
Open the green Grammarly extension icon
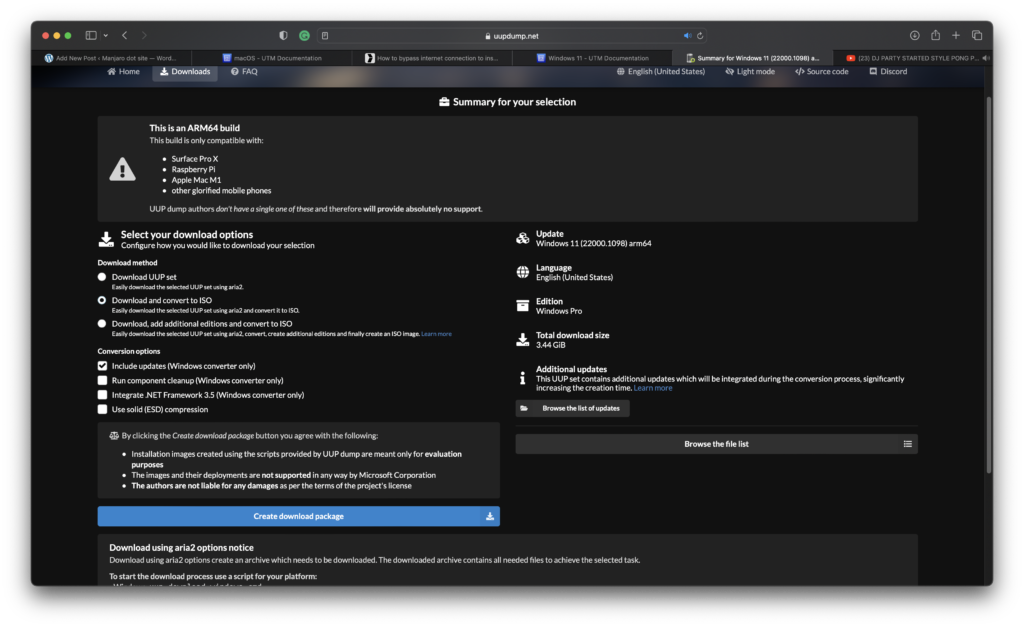pyautogui.click(x=304, y=35)
